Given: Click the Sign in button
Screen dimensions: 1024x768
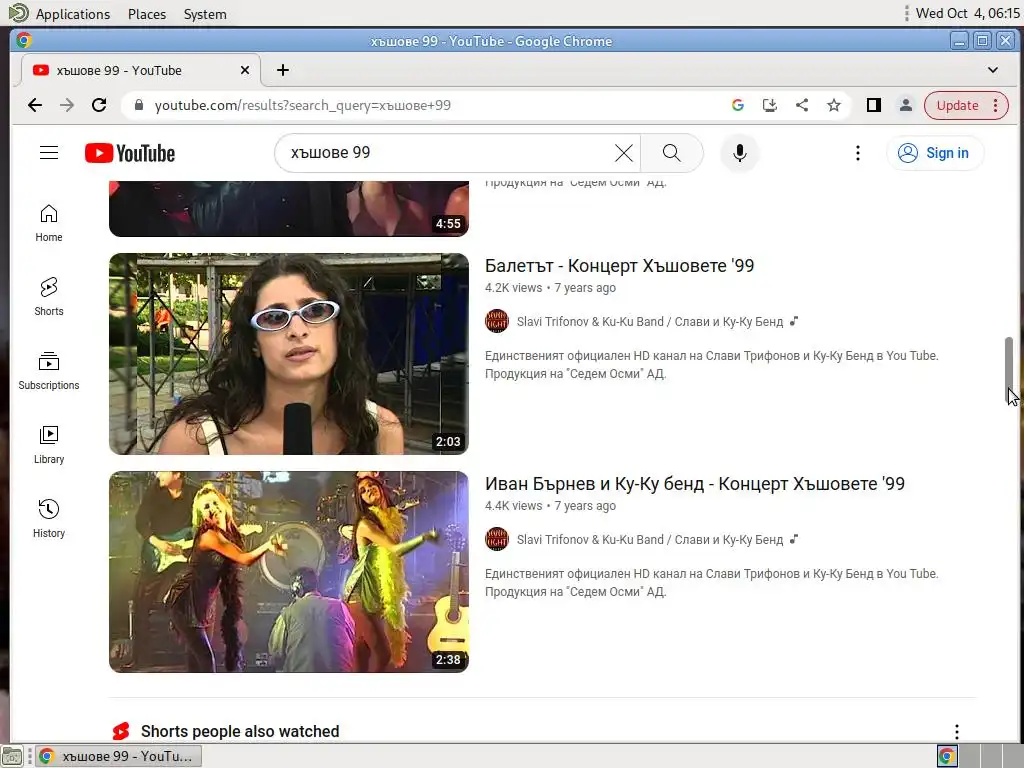Looking at the screenshot, I should pyautogui.click(x=935, y=153).
